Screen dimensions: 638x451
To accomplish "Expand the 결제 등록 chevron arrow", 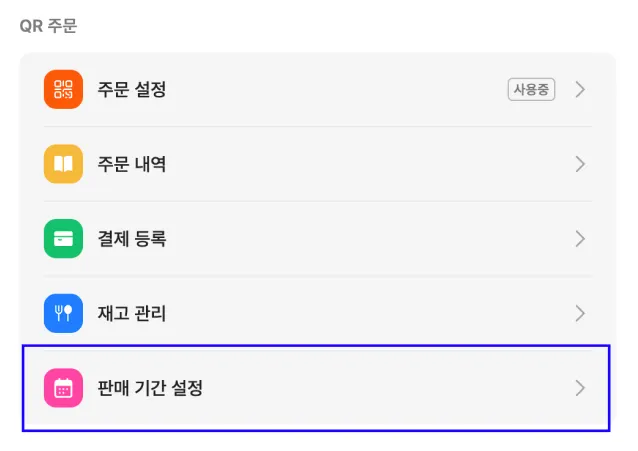I will click(580, 239).
